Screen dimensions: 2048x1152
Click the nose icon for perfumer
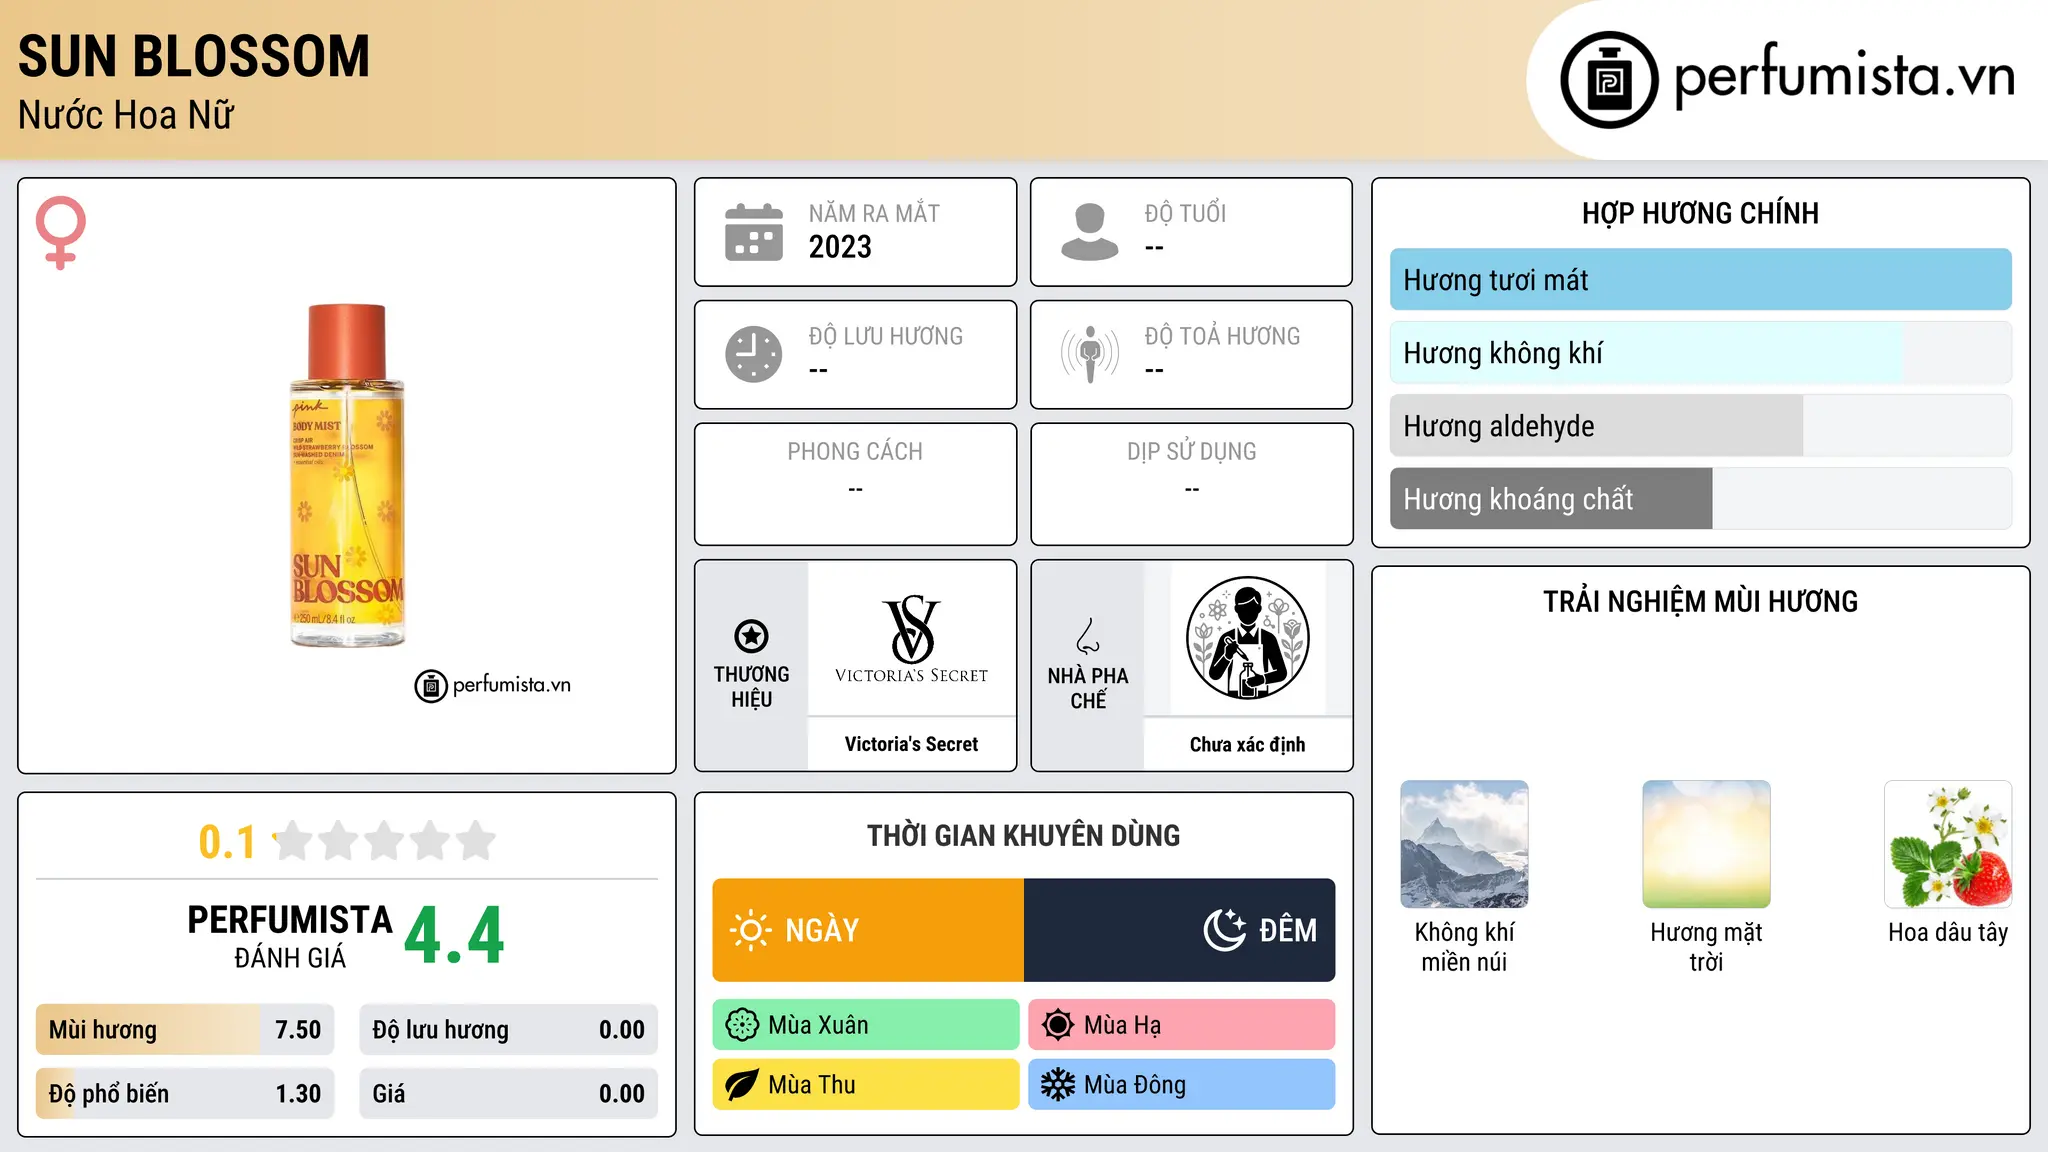pyautogui.click(x=1088, y=636)
